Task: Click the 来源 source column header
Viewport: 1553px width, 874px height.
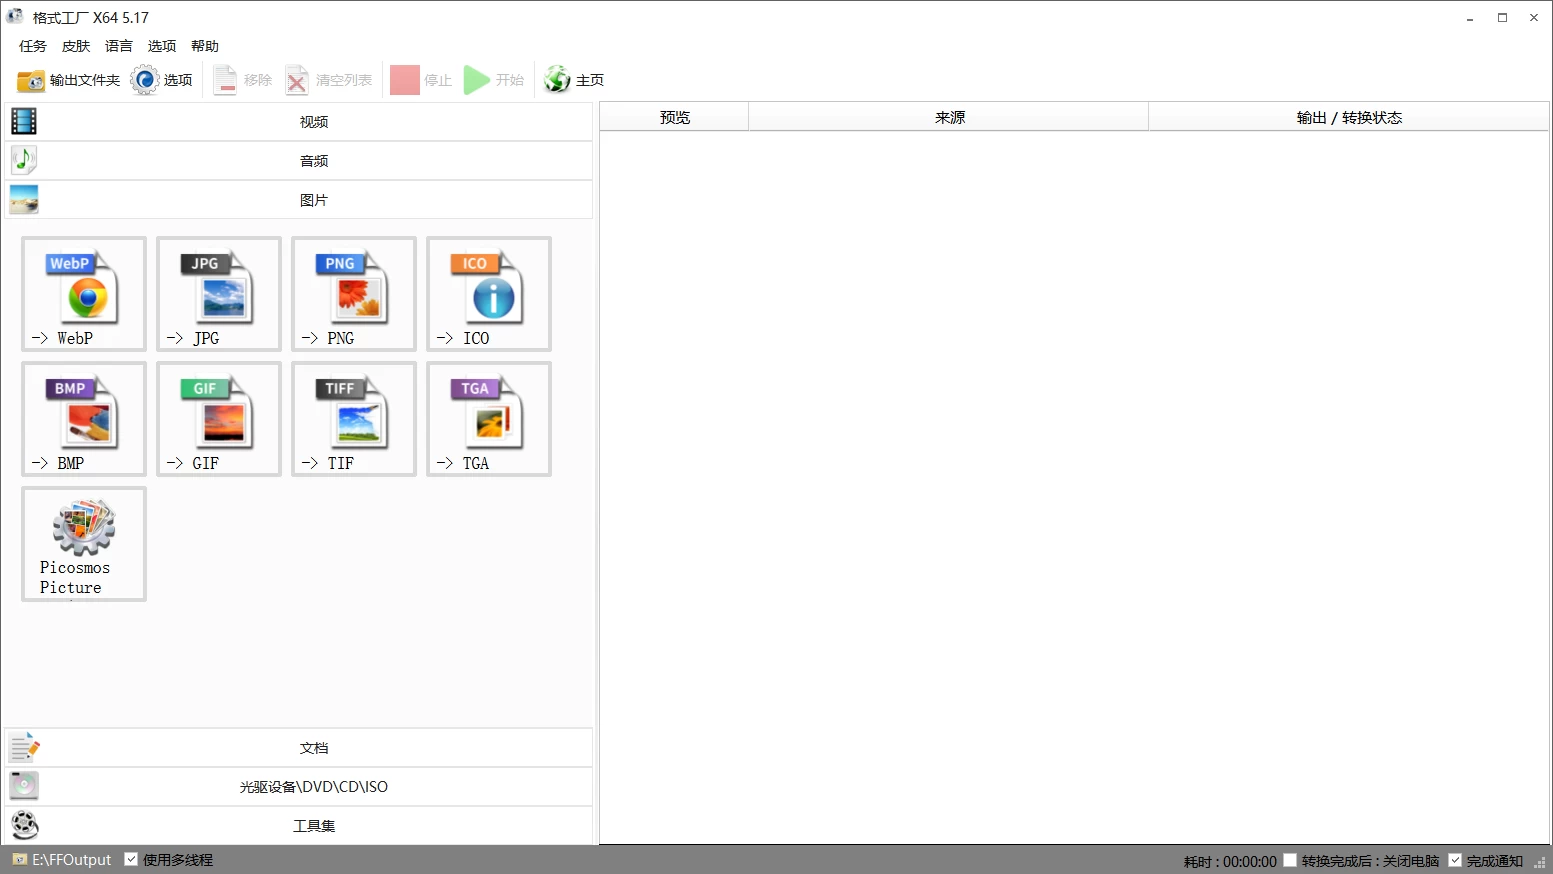Action: [x=949, y=117]
